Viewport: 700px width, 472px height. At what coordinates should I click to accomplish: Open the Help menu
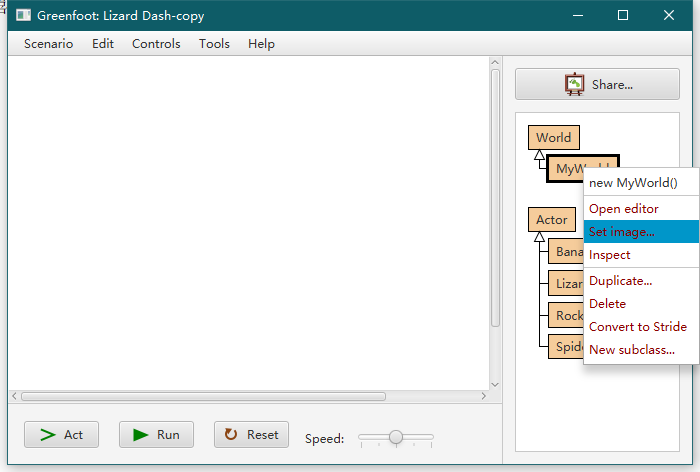coord(261,44)
